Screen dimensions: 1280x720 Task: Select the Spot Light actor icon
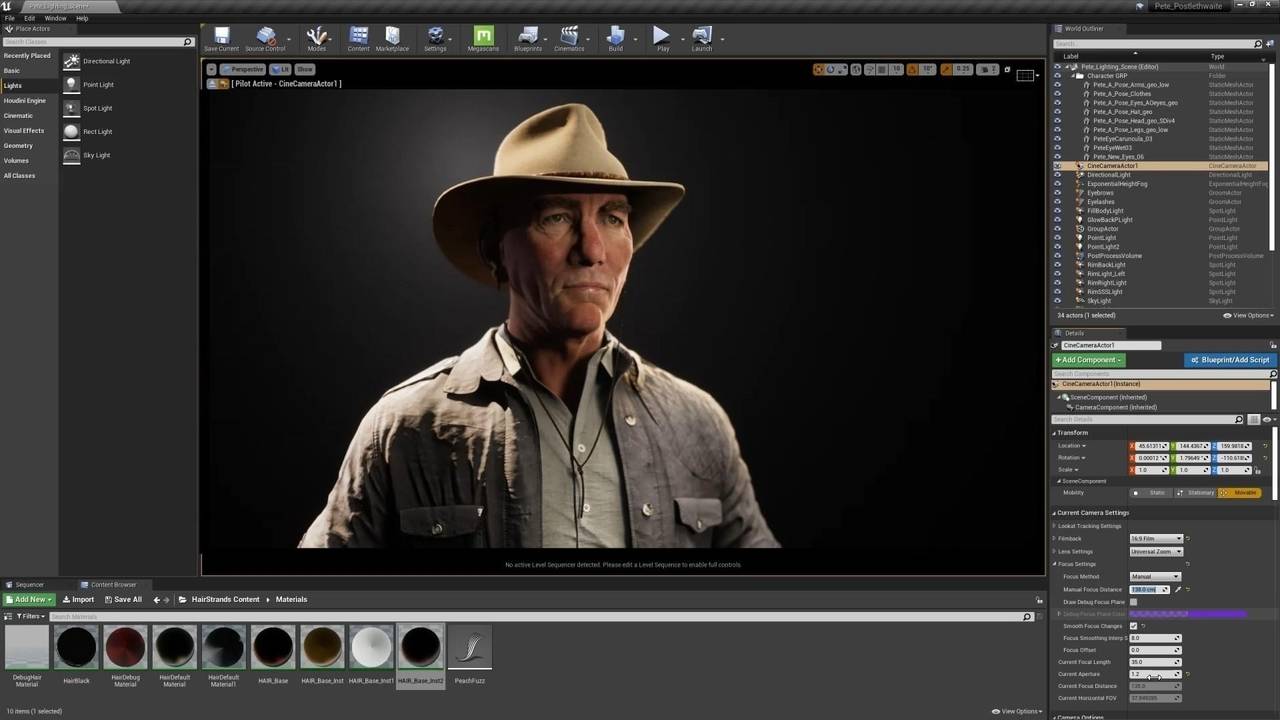pyautogui.click(x=72, y=108)
